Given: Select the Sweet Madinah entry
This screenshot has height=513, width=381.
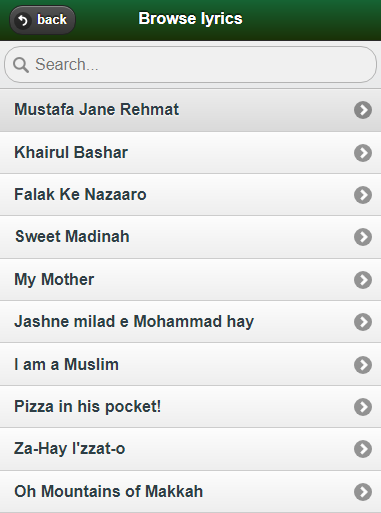Looking at the screenshot, I should click(x=190, y=237).
